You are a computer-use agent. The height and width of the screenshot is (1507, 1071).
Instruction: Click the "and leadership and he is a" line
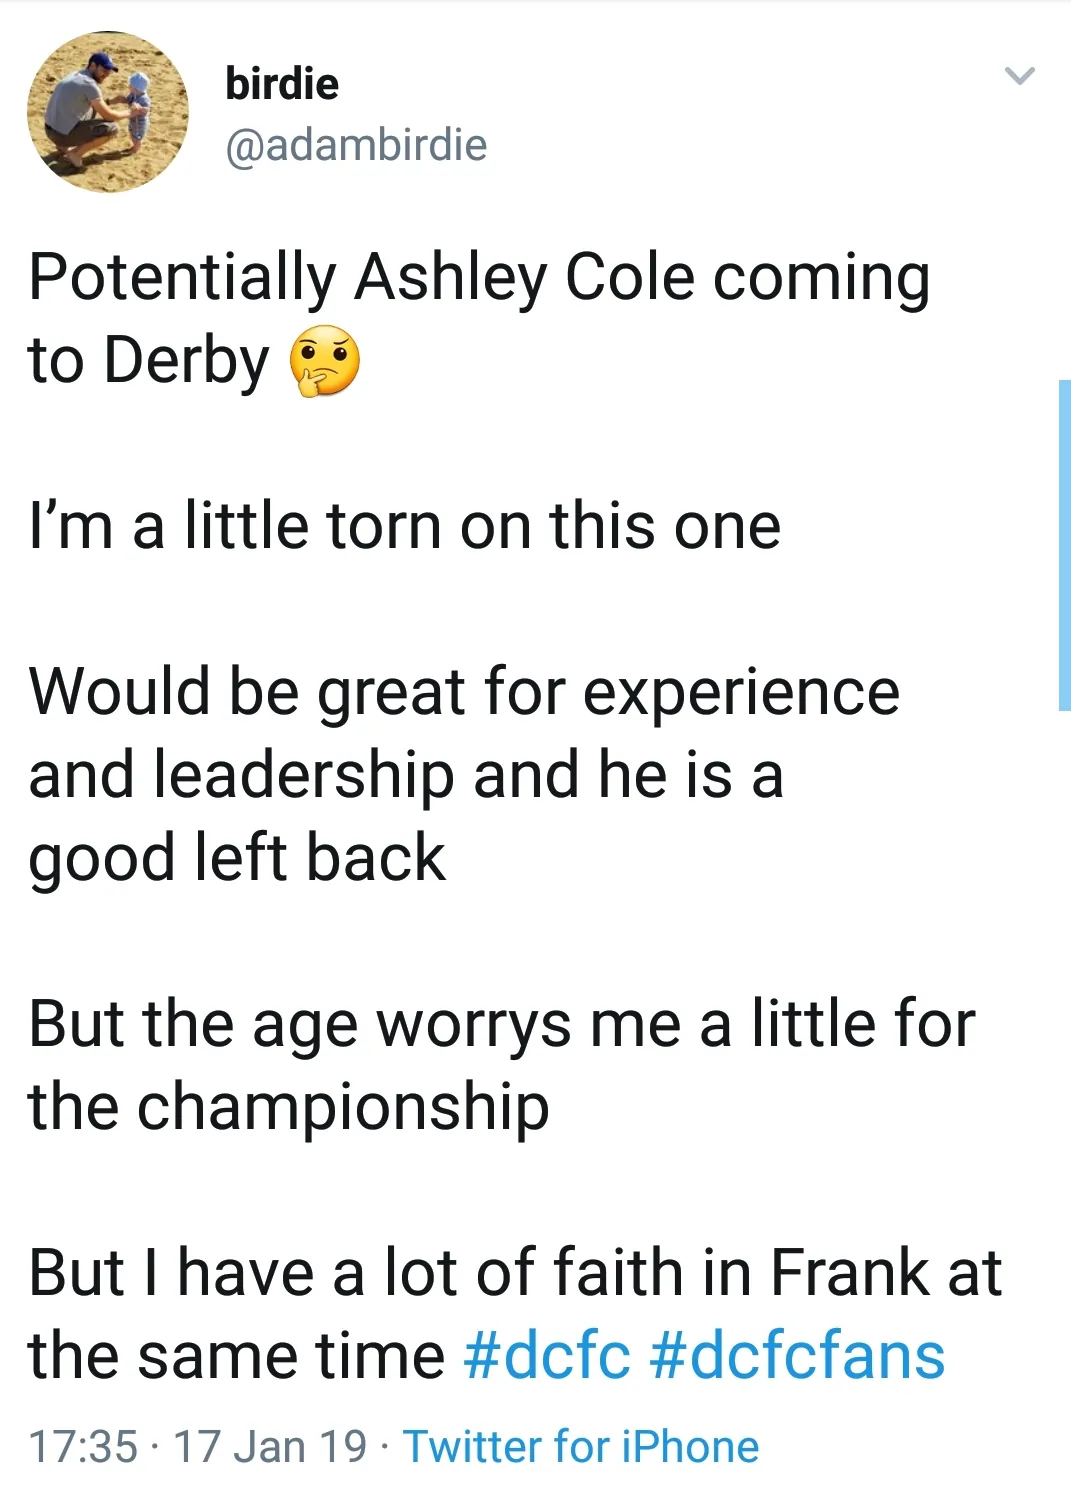[x=405, y=775]
